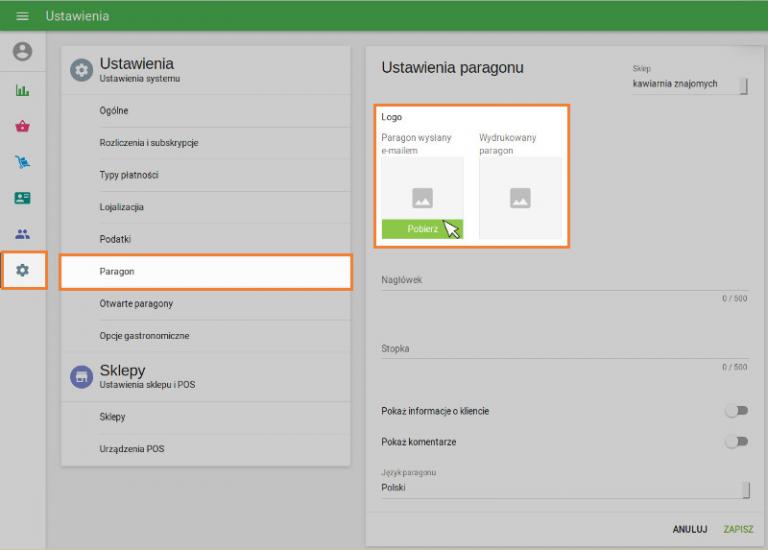
Task: Open the employees ID card icon
Action: (22, 198)
